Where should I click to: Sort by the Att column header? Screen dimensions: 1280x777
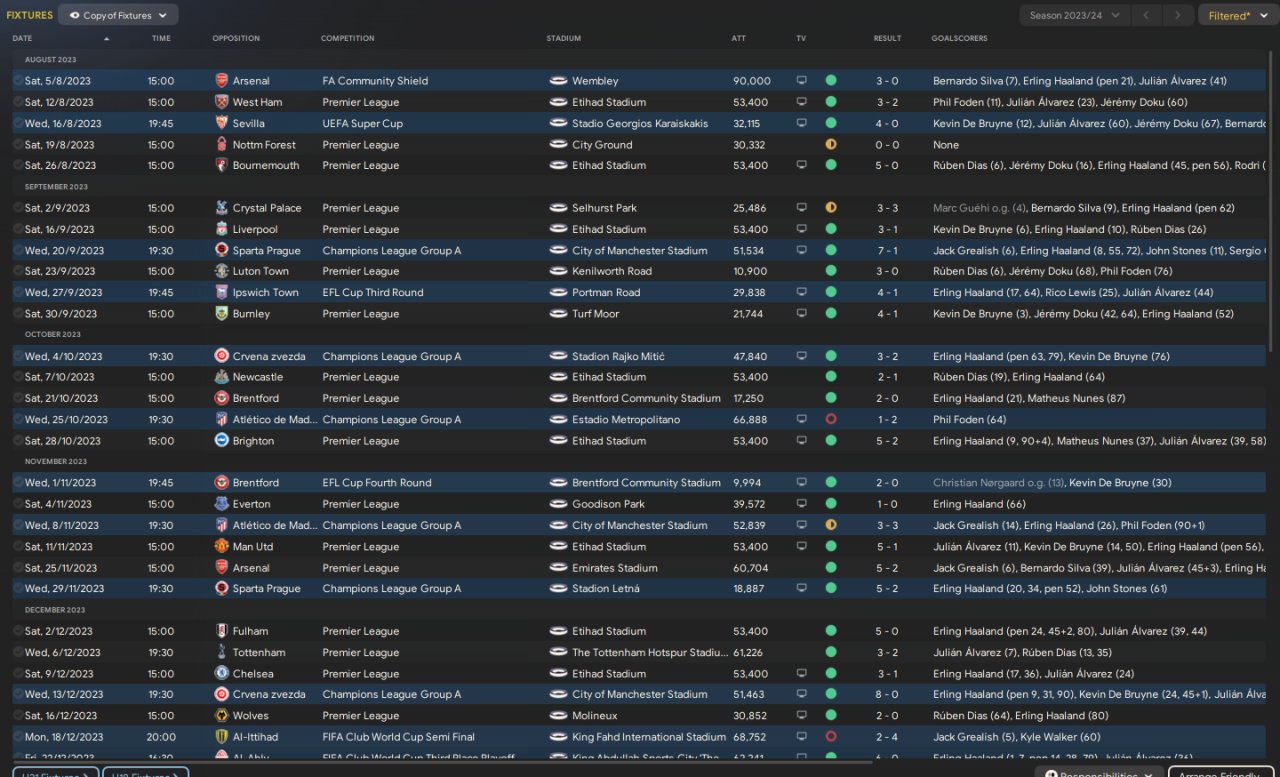[739, 38]
